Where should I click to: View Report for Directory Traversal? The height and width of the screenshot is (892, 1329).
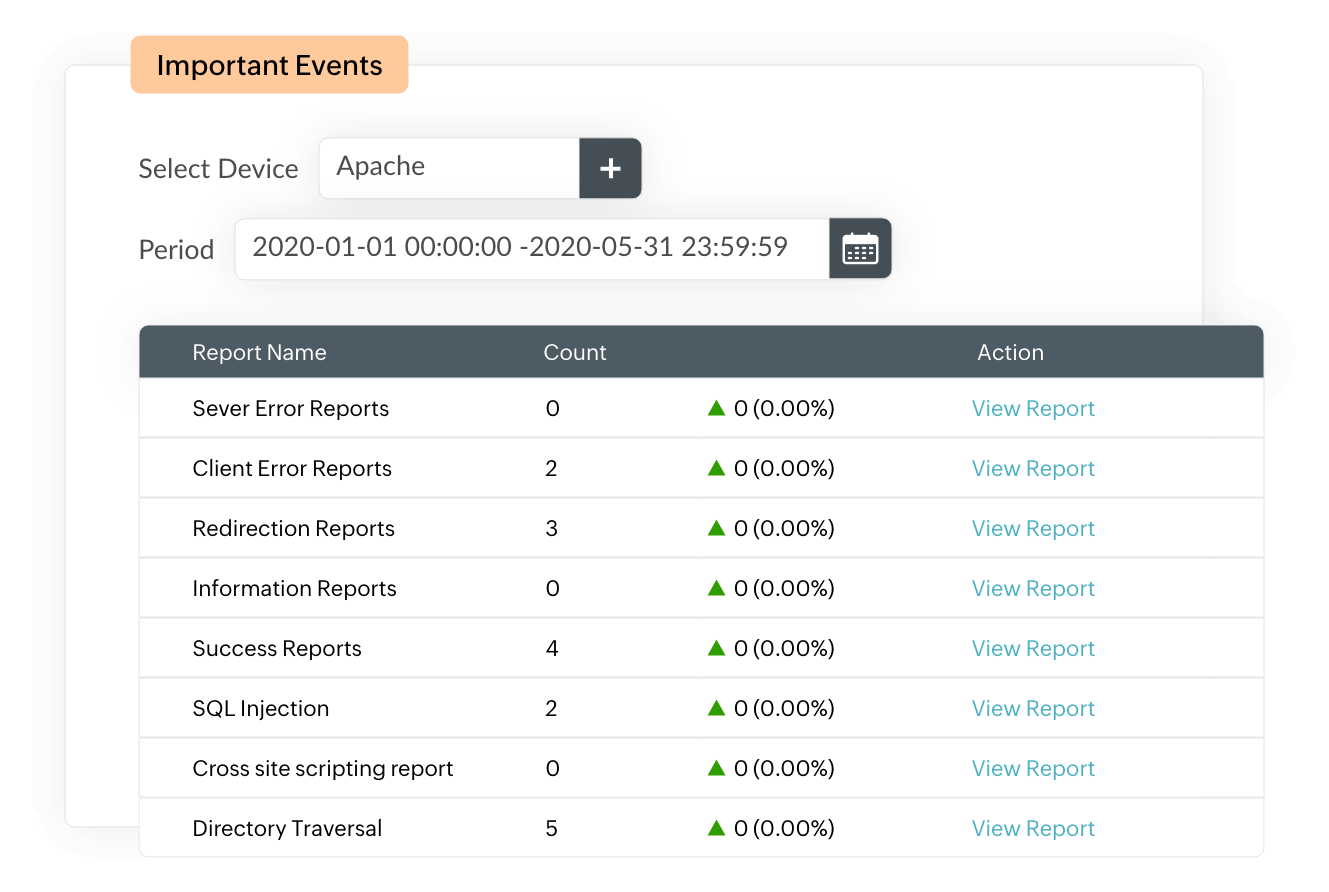pyautogui.click(x=1033, y=828)
